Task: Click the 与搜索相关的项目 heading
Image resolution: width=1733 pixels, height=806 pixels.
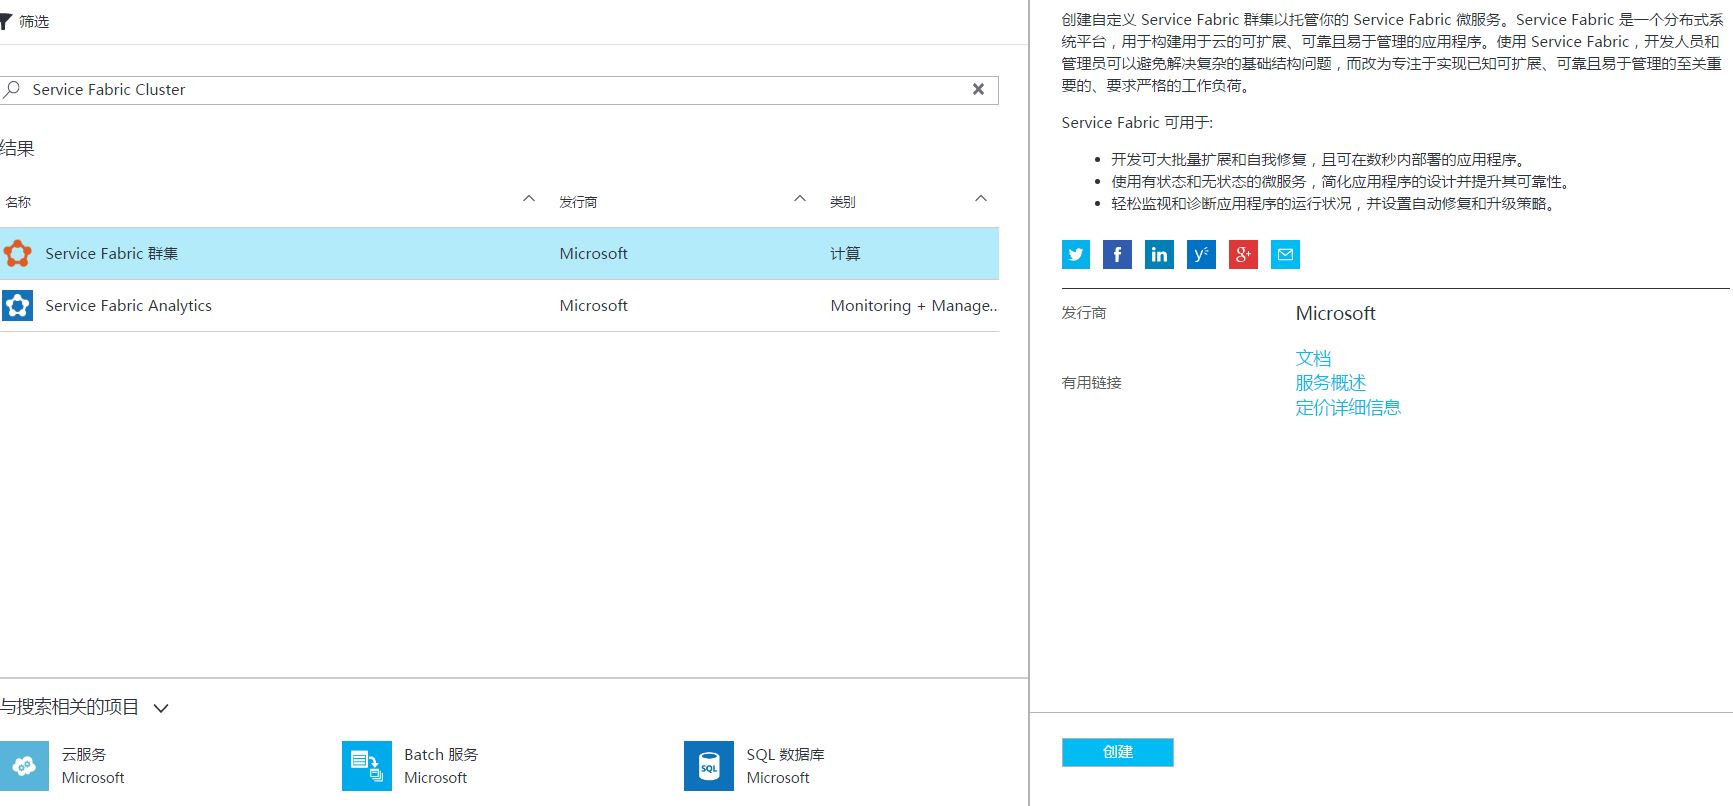Action: (69, 707)
